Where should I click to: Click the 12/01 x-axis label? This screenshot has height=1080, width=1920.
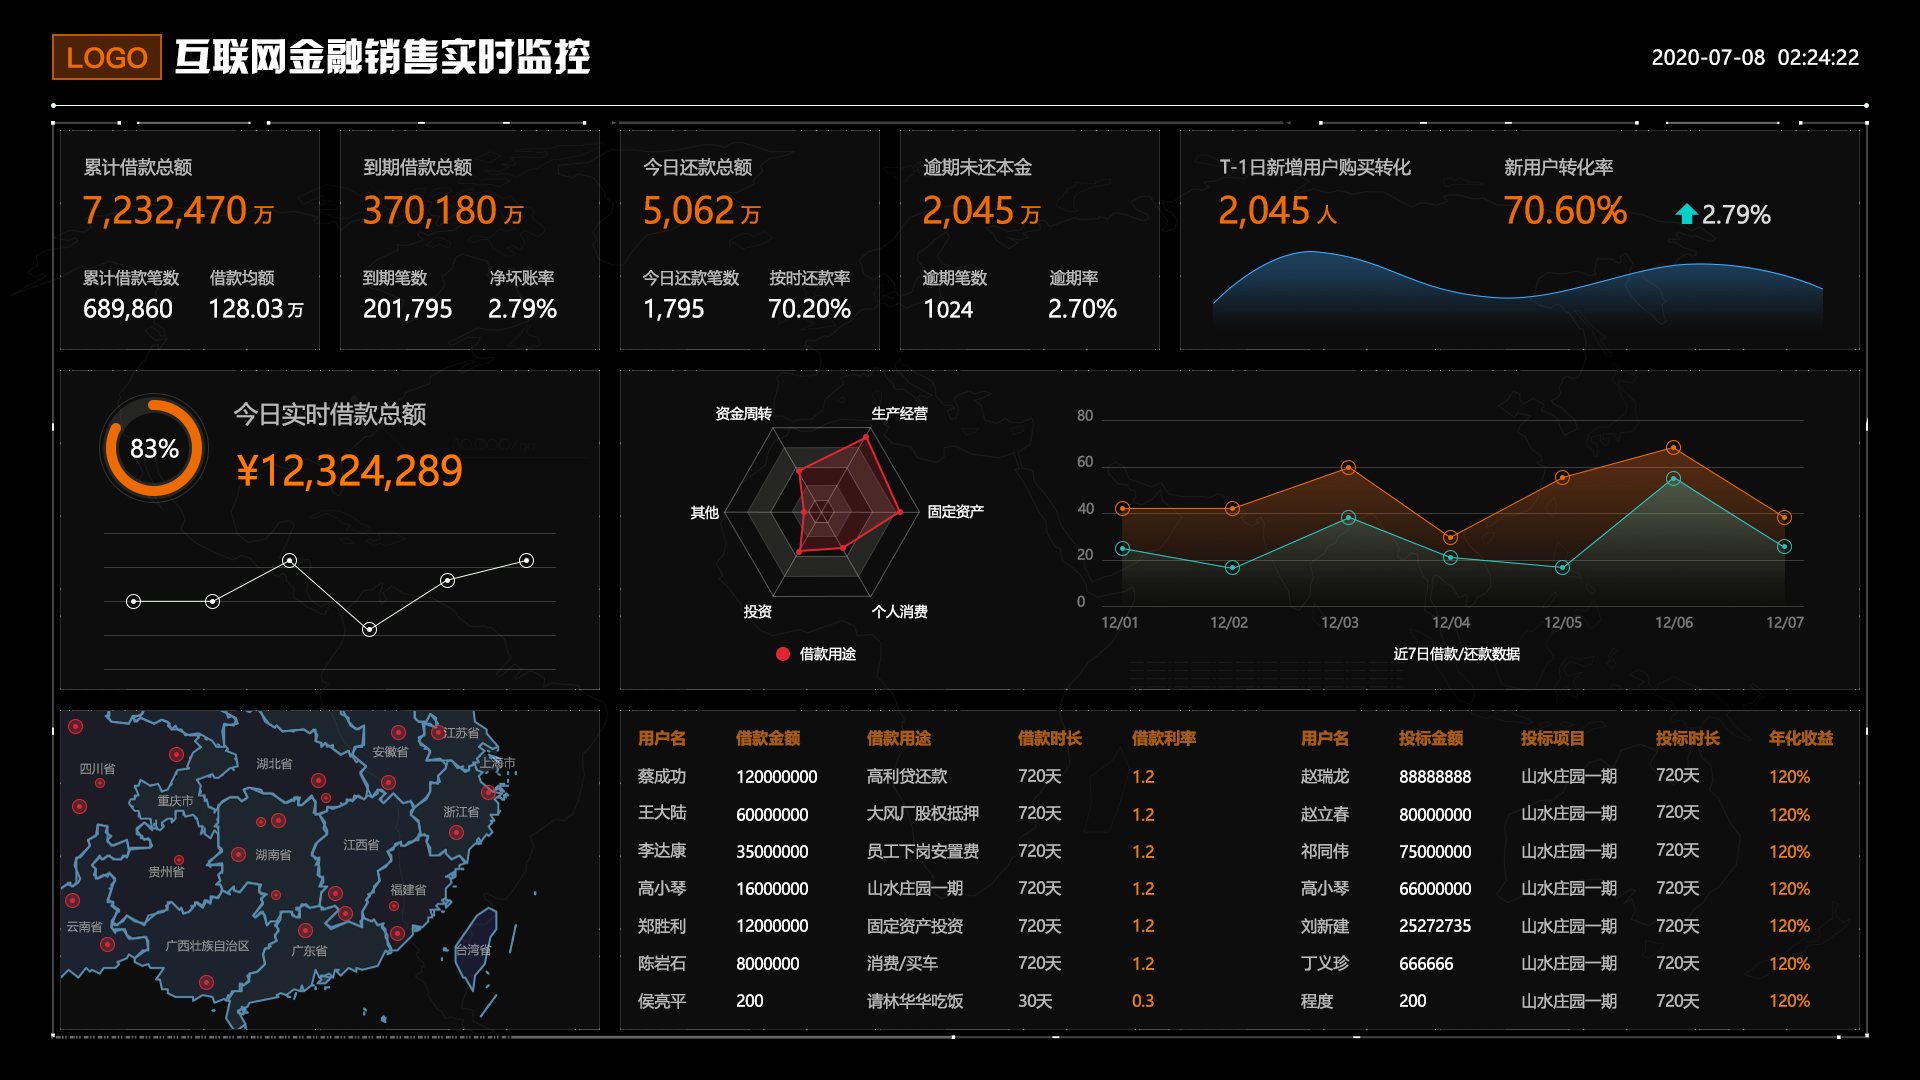click(1119, 622)
